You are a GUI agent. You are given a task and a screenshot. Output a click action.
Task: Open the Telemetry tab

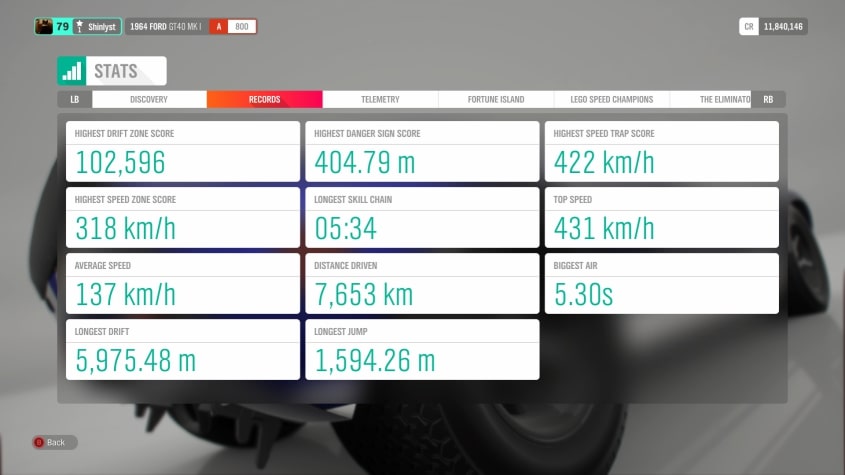(380, 100)
